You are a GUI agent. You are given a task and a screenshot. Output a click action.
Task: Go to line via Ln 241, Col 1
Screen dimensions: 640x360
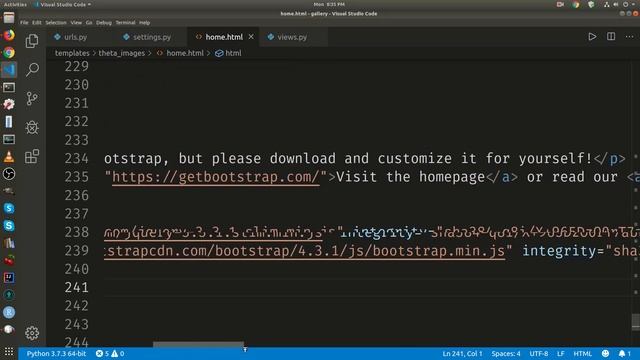(x=462, y=353)
